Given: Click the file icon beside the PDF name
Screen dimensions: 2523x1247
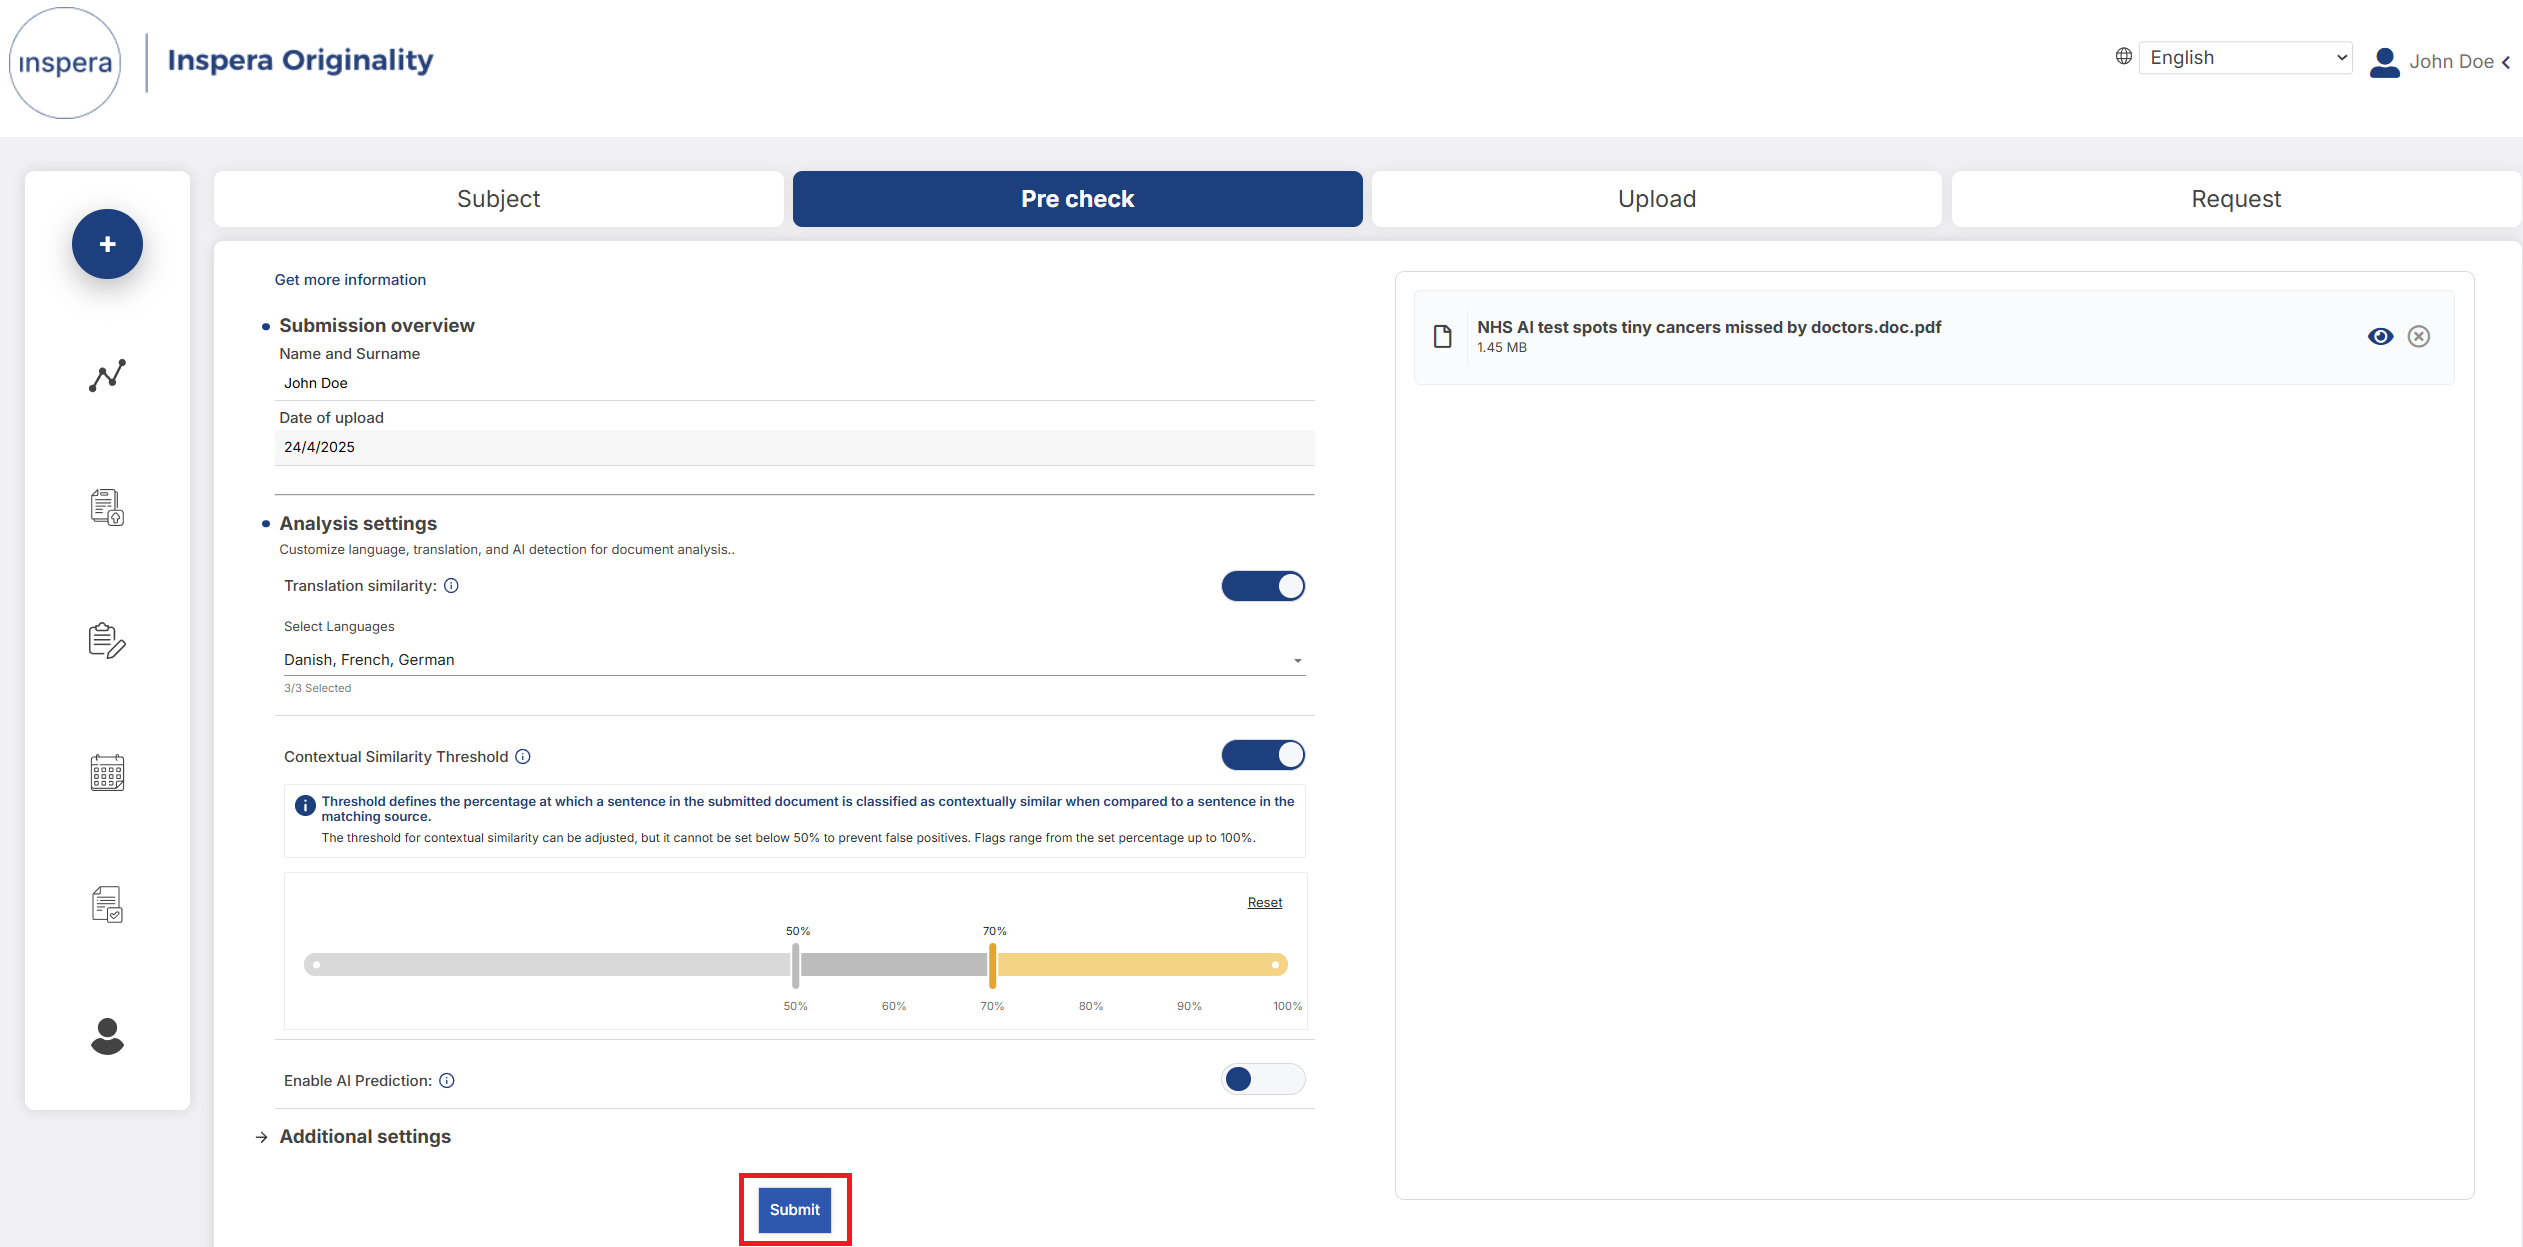Looking at the screenshot, I should coord(1442,337).
